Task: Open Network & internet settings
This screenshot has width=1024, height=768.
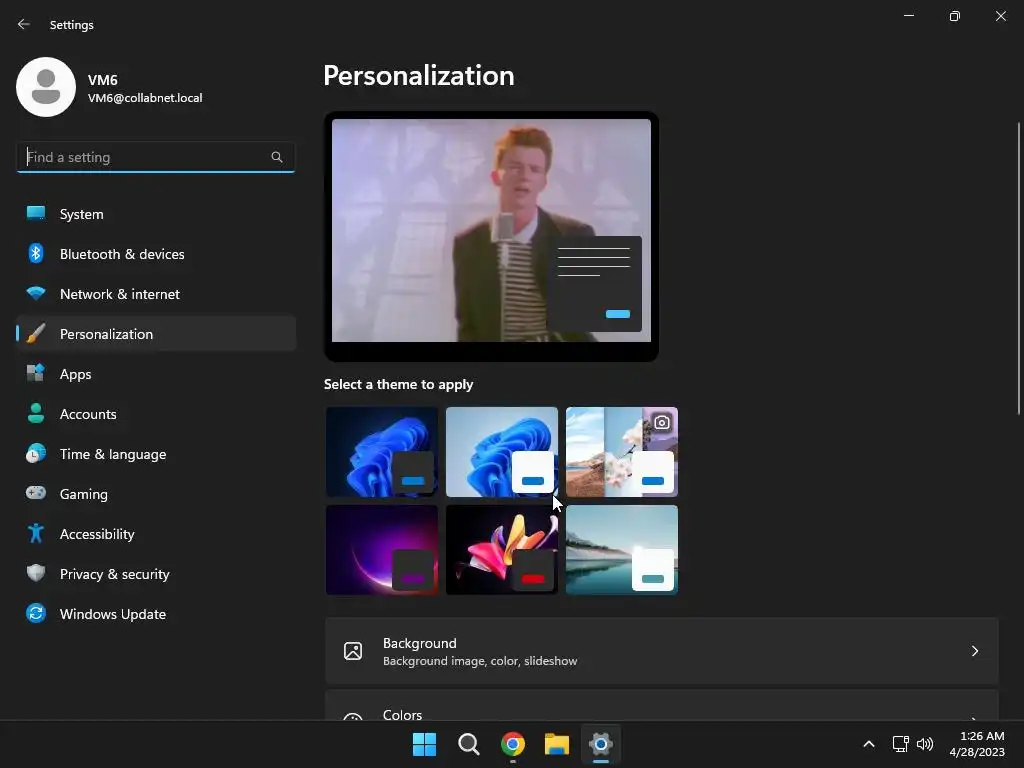Action: (156, 293)
